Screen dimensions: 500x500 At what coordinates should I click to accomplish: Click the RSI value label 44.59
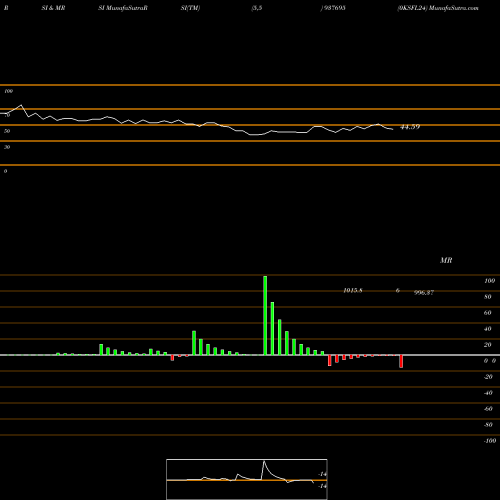410,127
